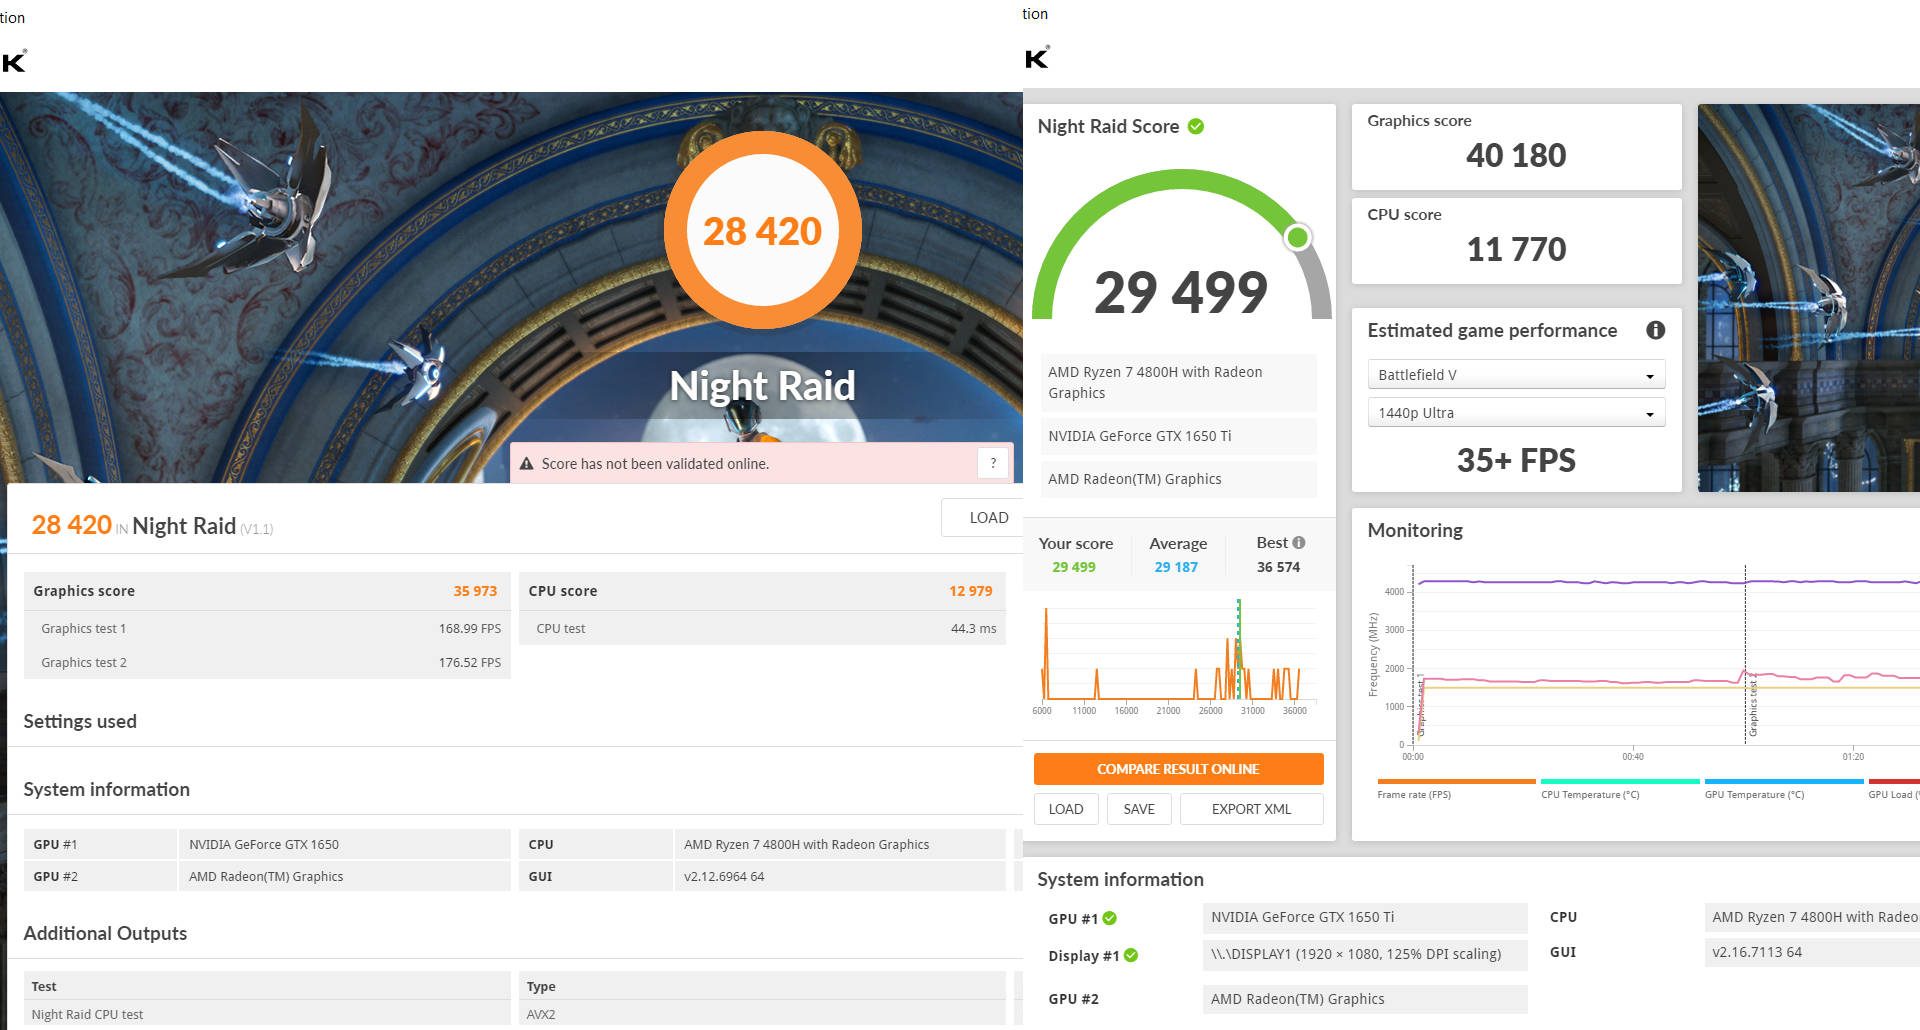
Task: Click the 3DMark K logo in right window
Action: click(1037, 57)
